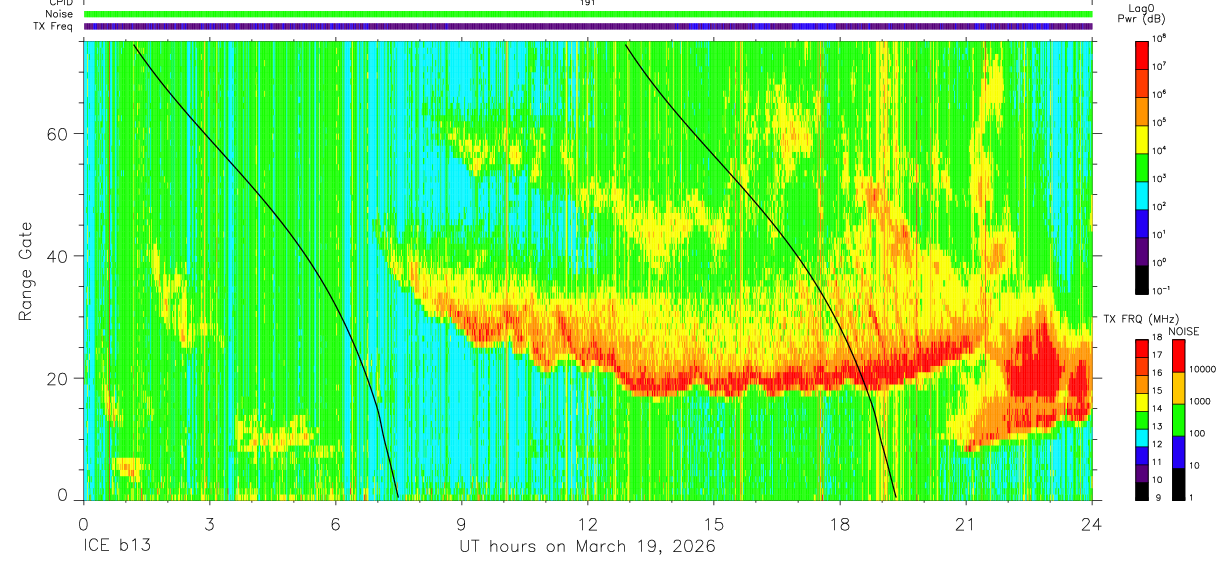1228x567 pixels.
Task: Click the 1000 tick on NOISE legend
Action: pos(1202,401)
